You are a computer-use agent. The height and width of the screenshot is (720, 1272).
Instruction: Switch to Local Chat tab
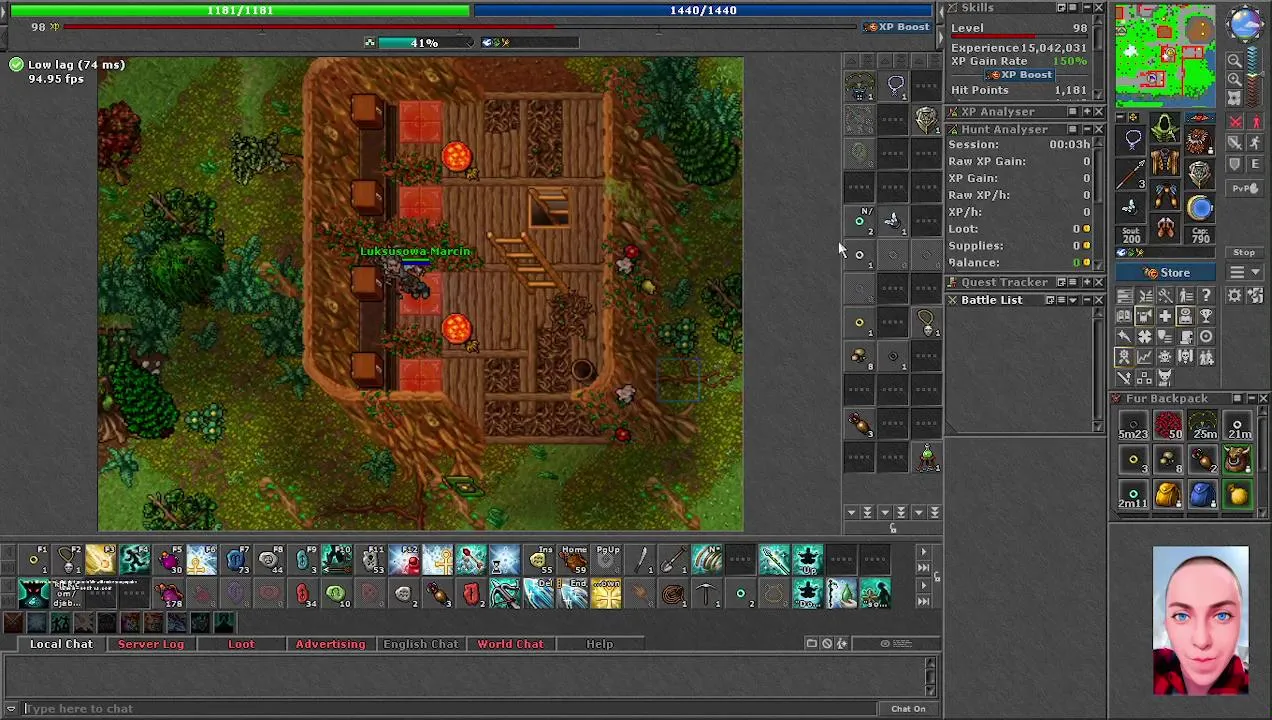point(61,644)
